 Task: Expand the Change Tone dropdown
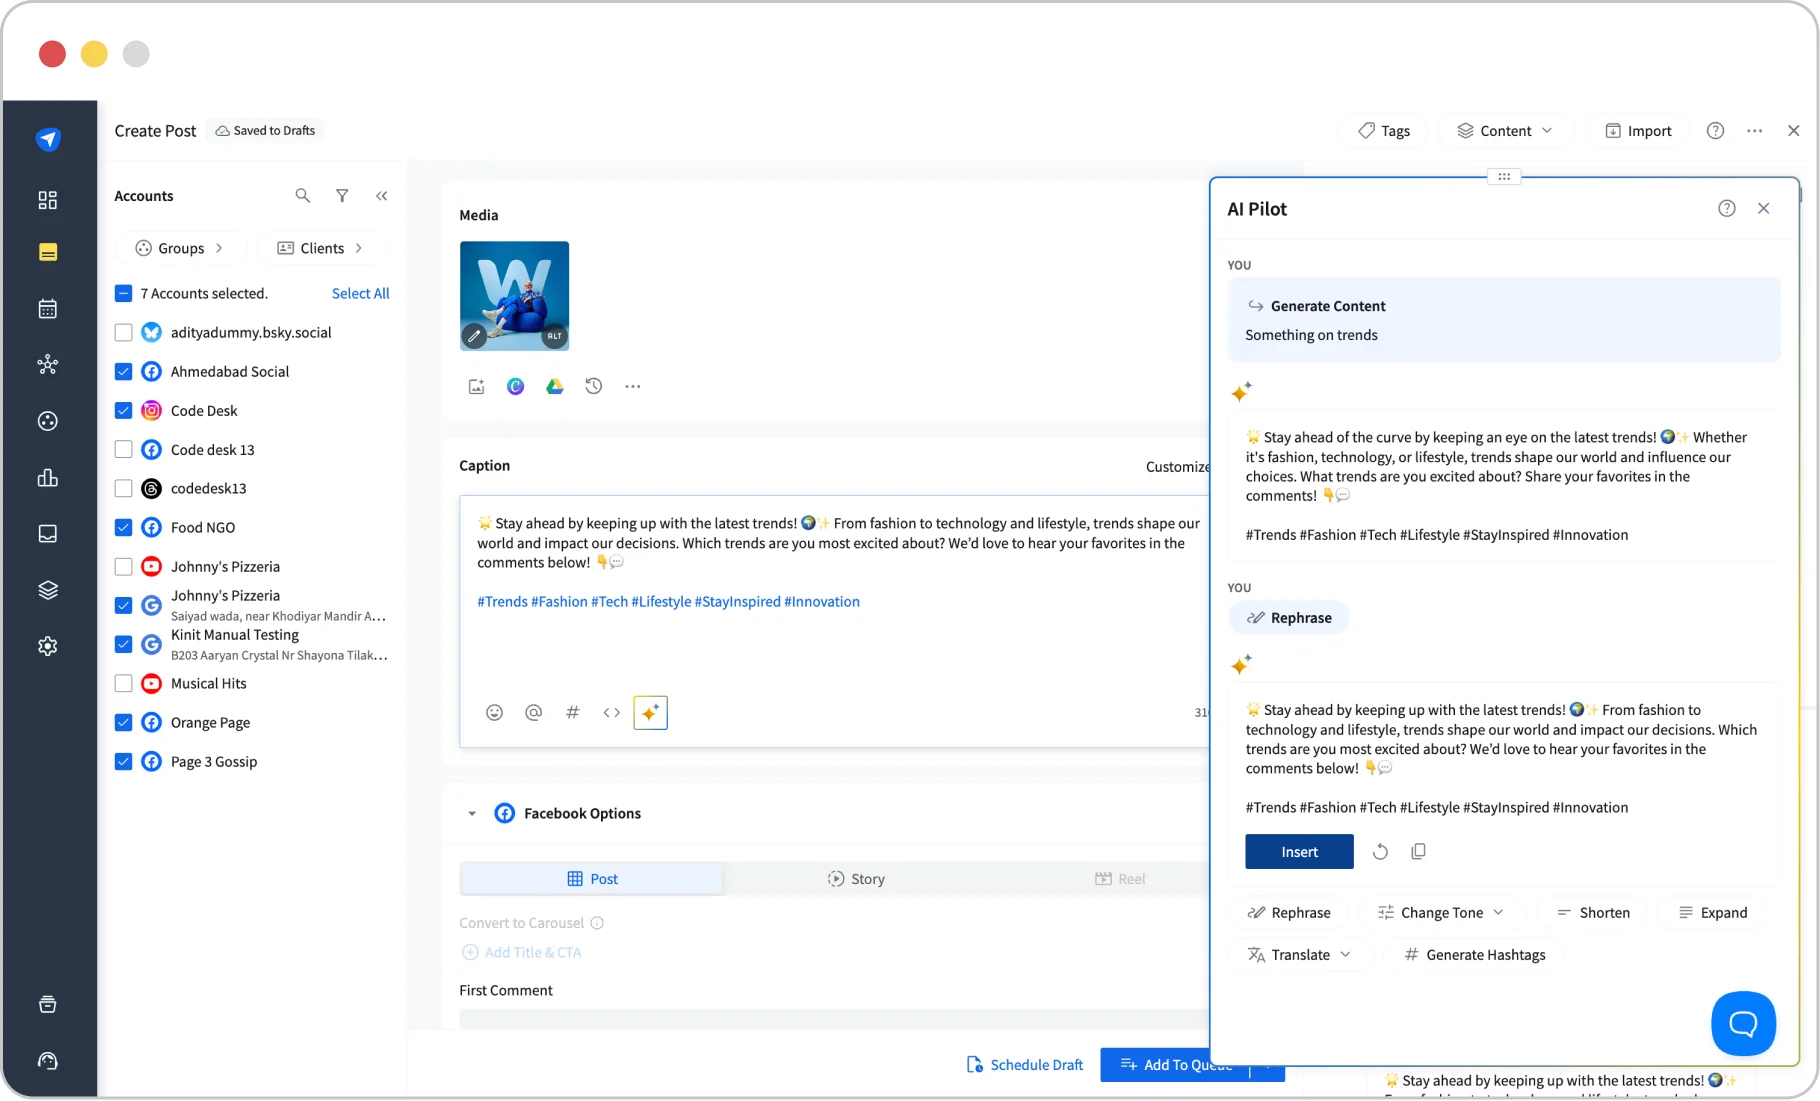1441,912
